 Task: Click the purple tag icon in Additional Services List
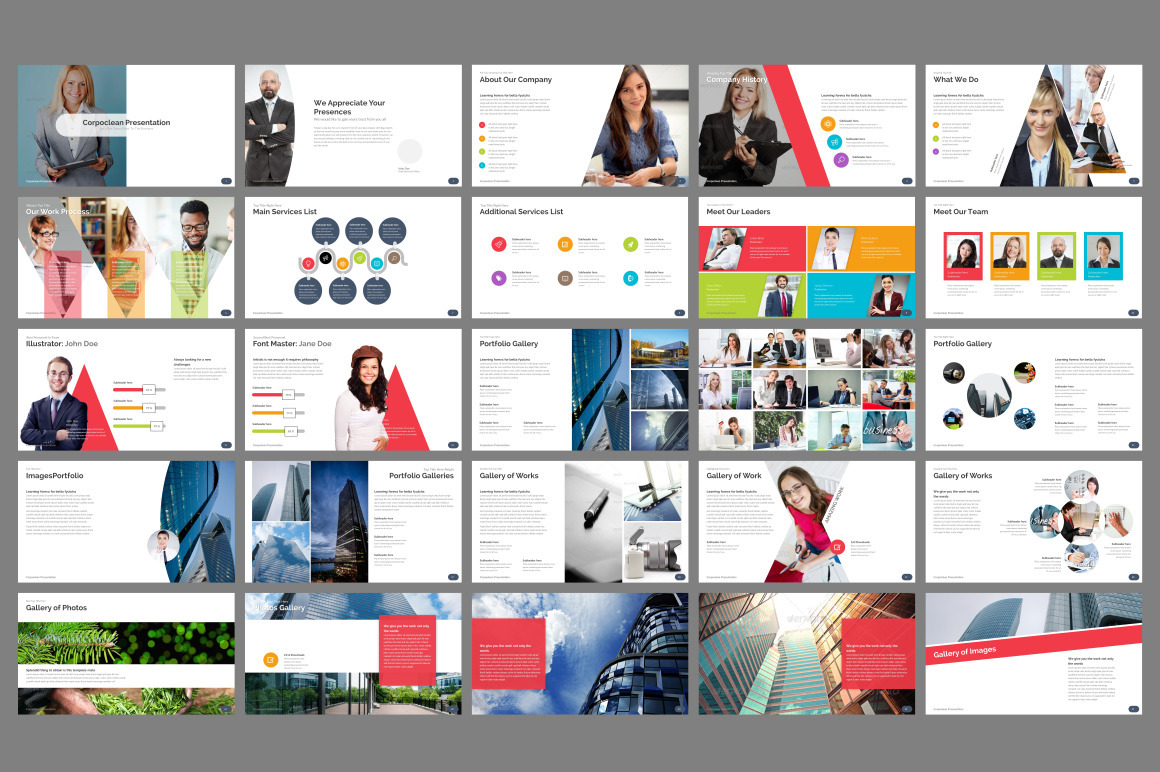[498, 277]
